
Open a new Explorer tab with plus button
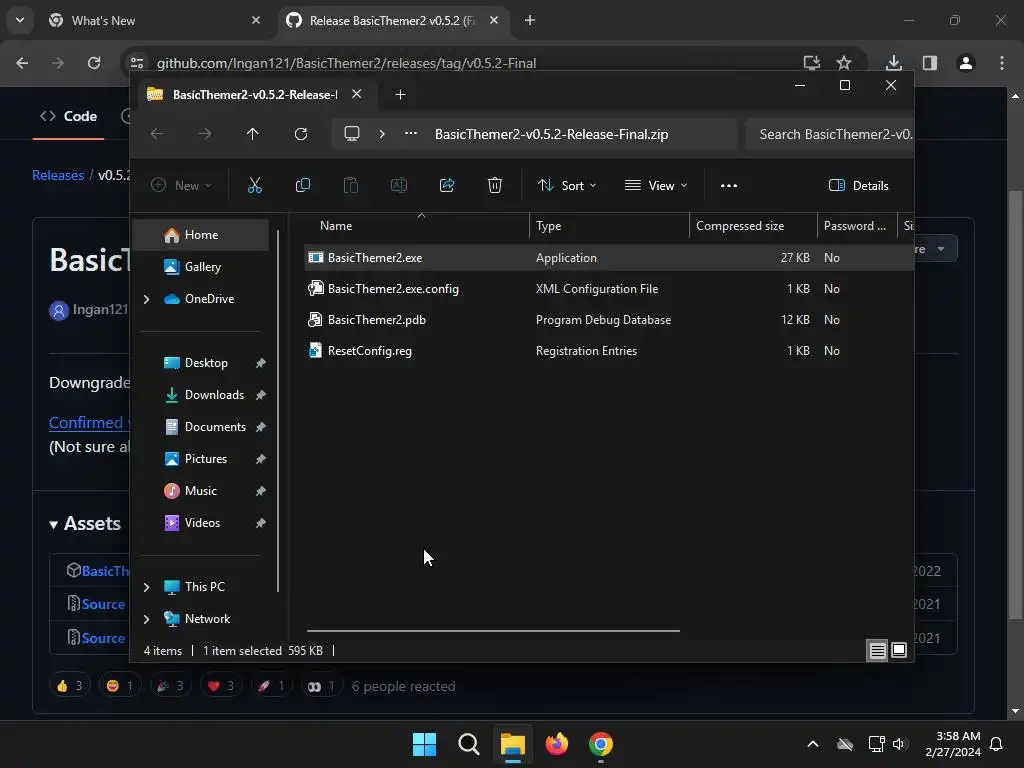400,95
